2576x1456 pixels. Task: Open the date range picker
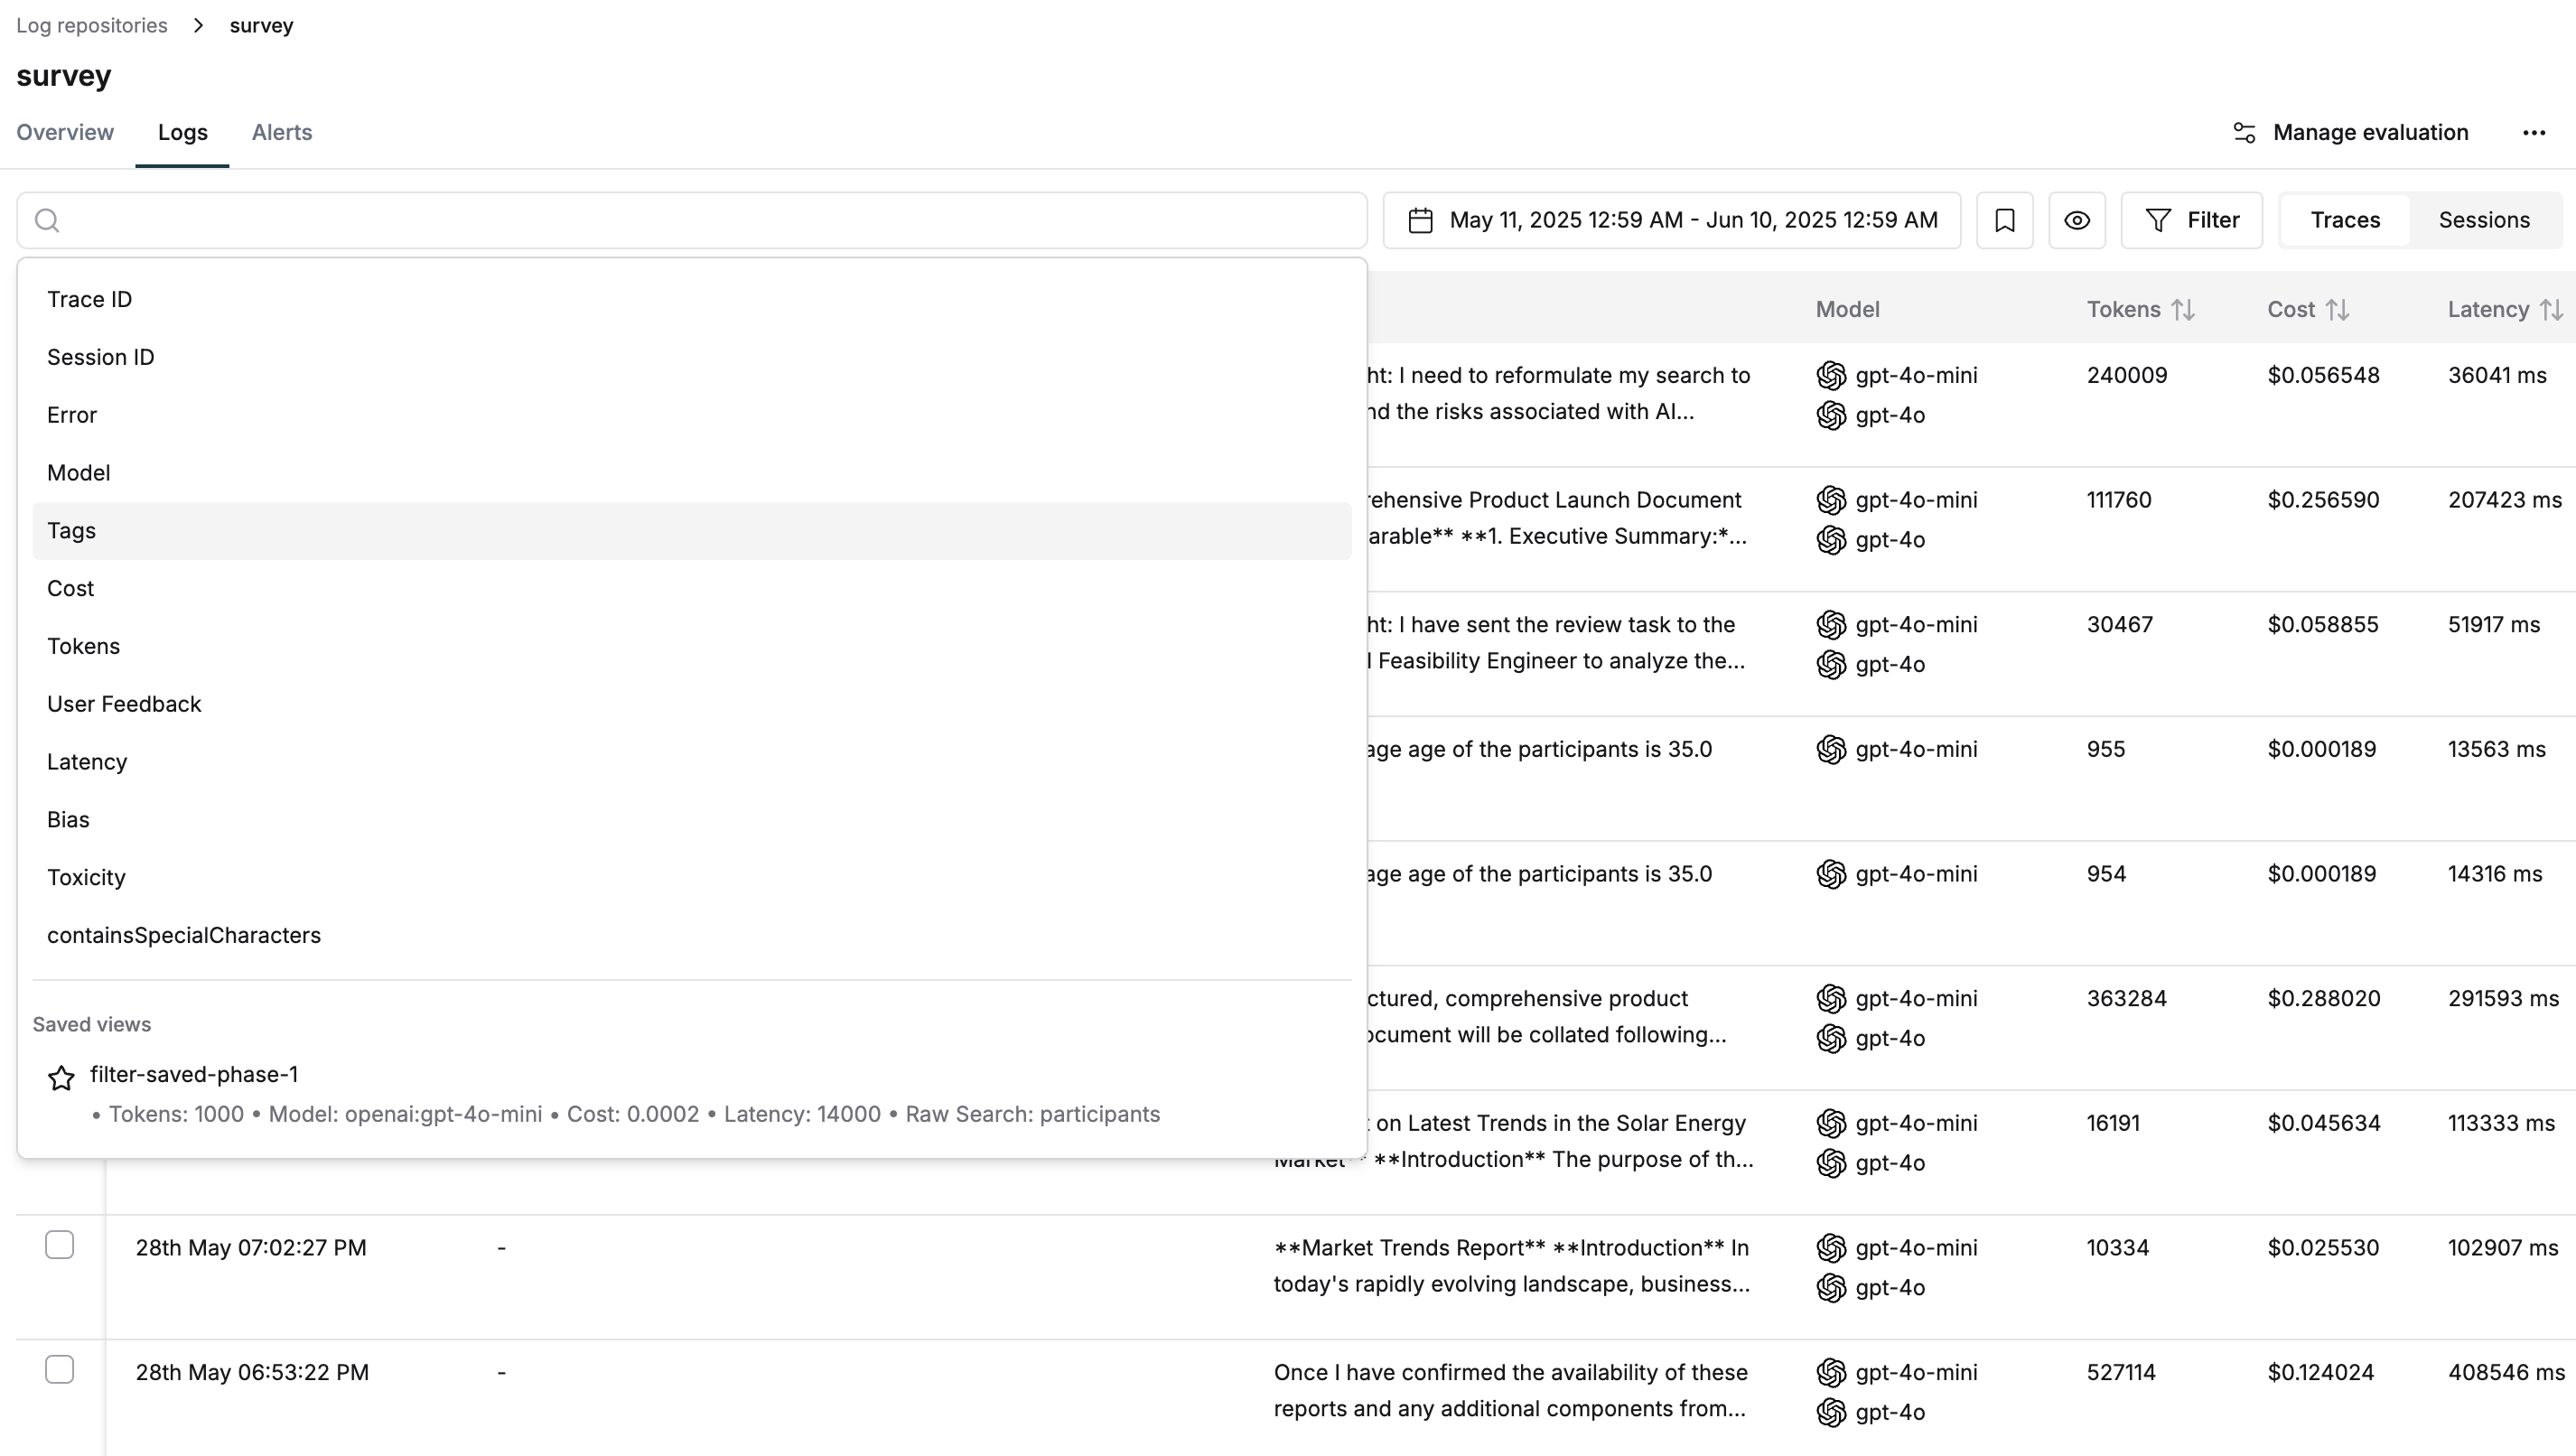pyautogui.click(x=1692, y=220)
